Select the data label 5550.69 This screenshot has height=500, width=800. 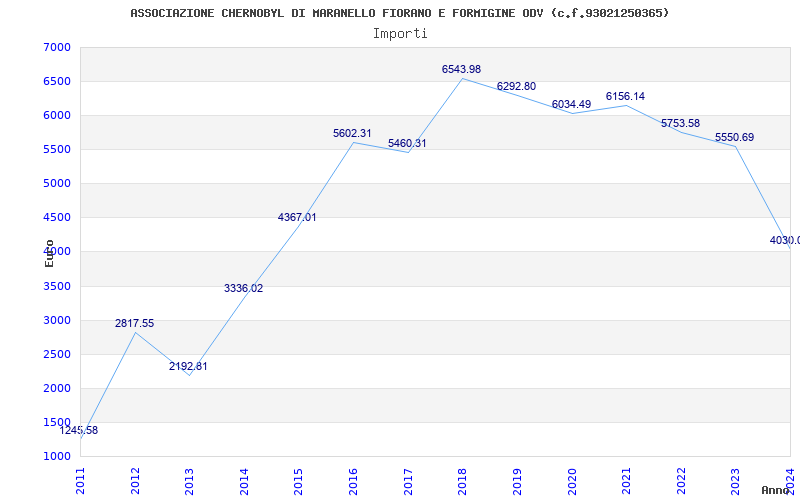(x=735, y=137)
